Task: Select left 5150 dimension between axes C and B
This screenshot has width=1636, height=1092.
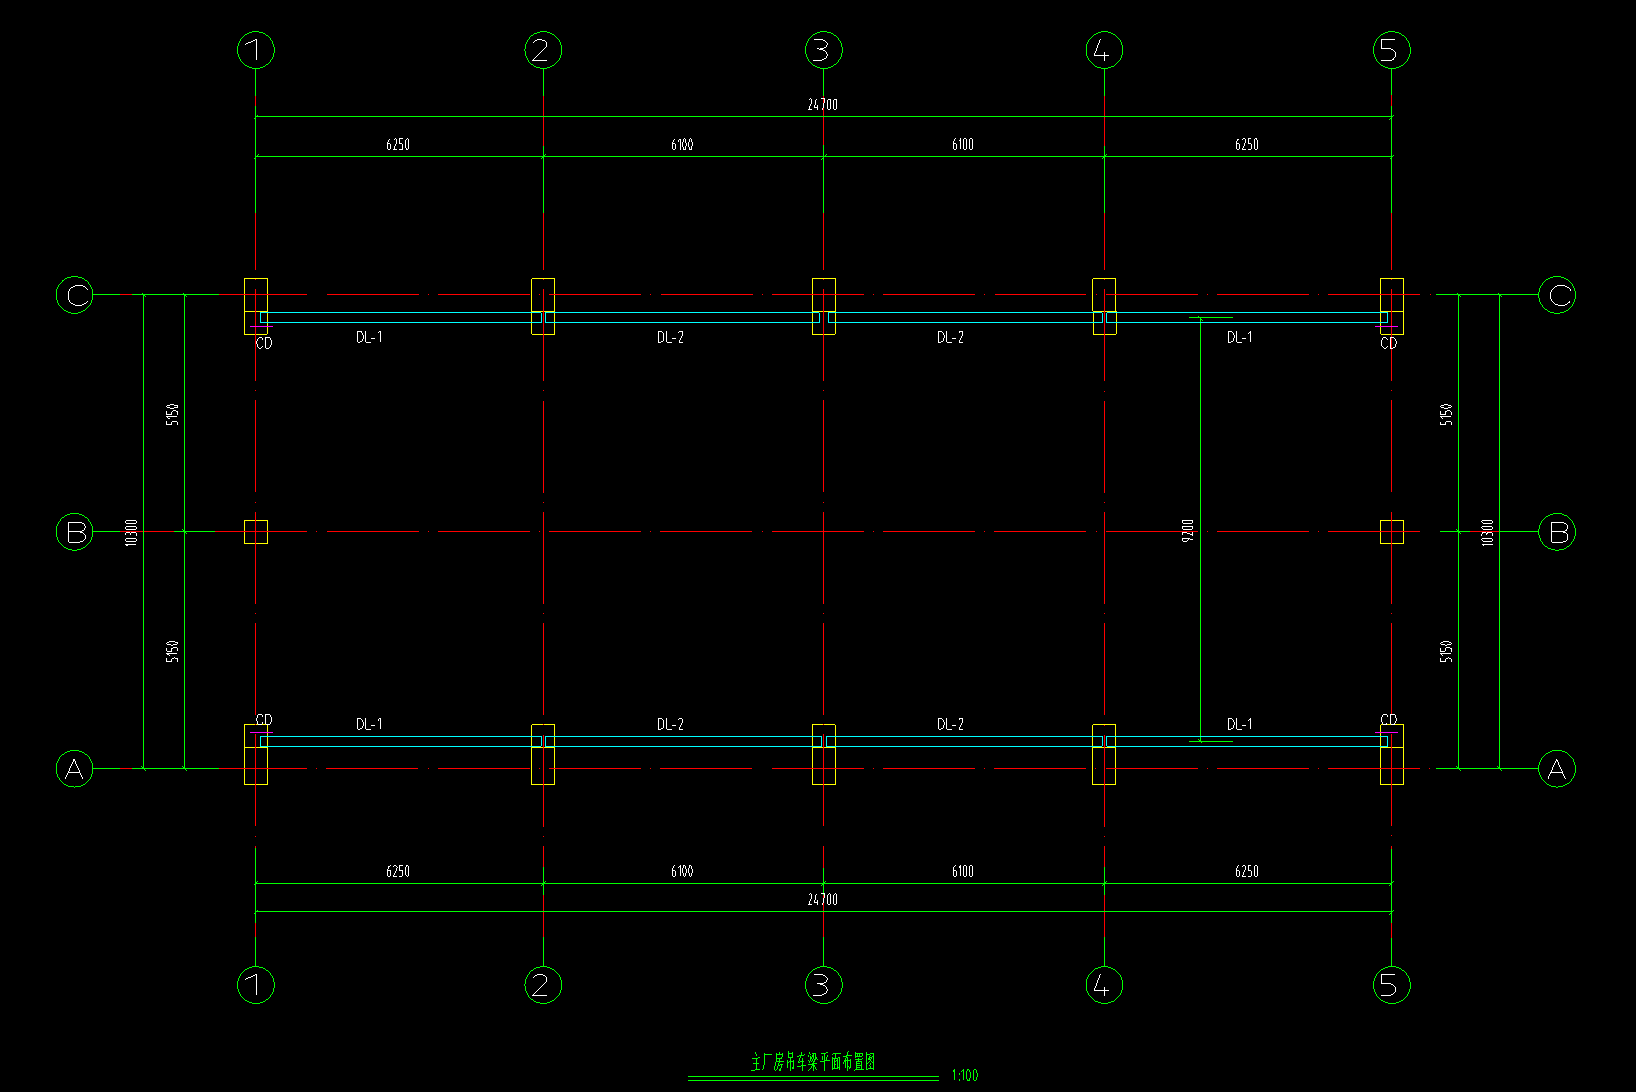Action: (x=172, y=414)
